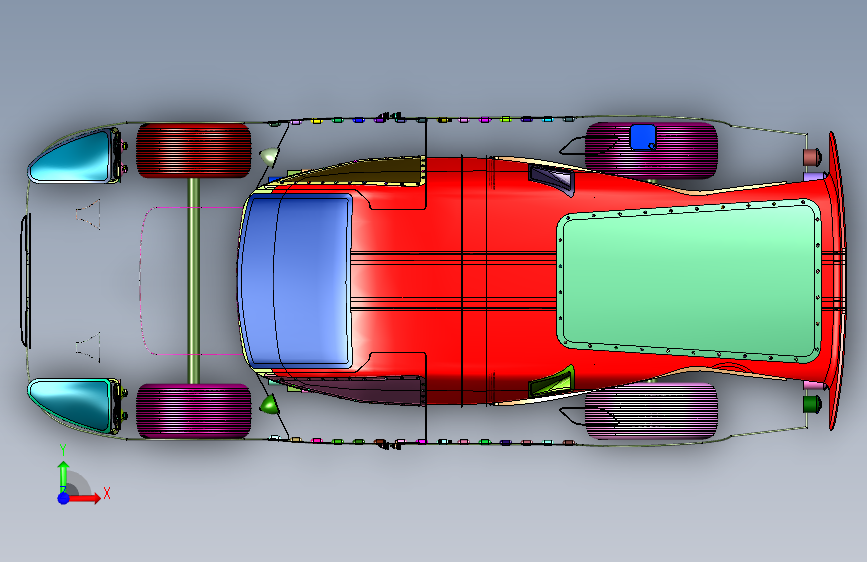The width and height of the screenshot is (867, 562).
Task: Select the magenta front wheel
Action: [193, 411]
